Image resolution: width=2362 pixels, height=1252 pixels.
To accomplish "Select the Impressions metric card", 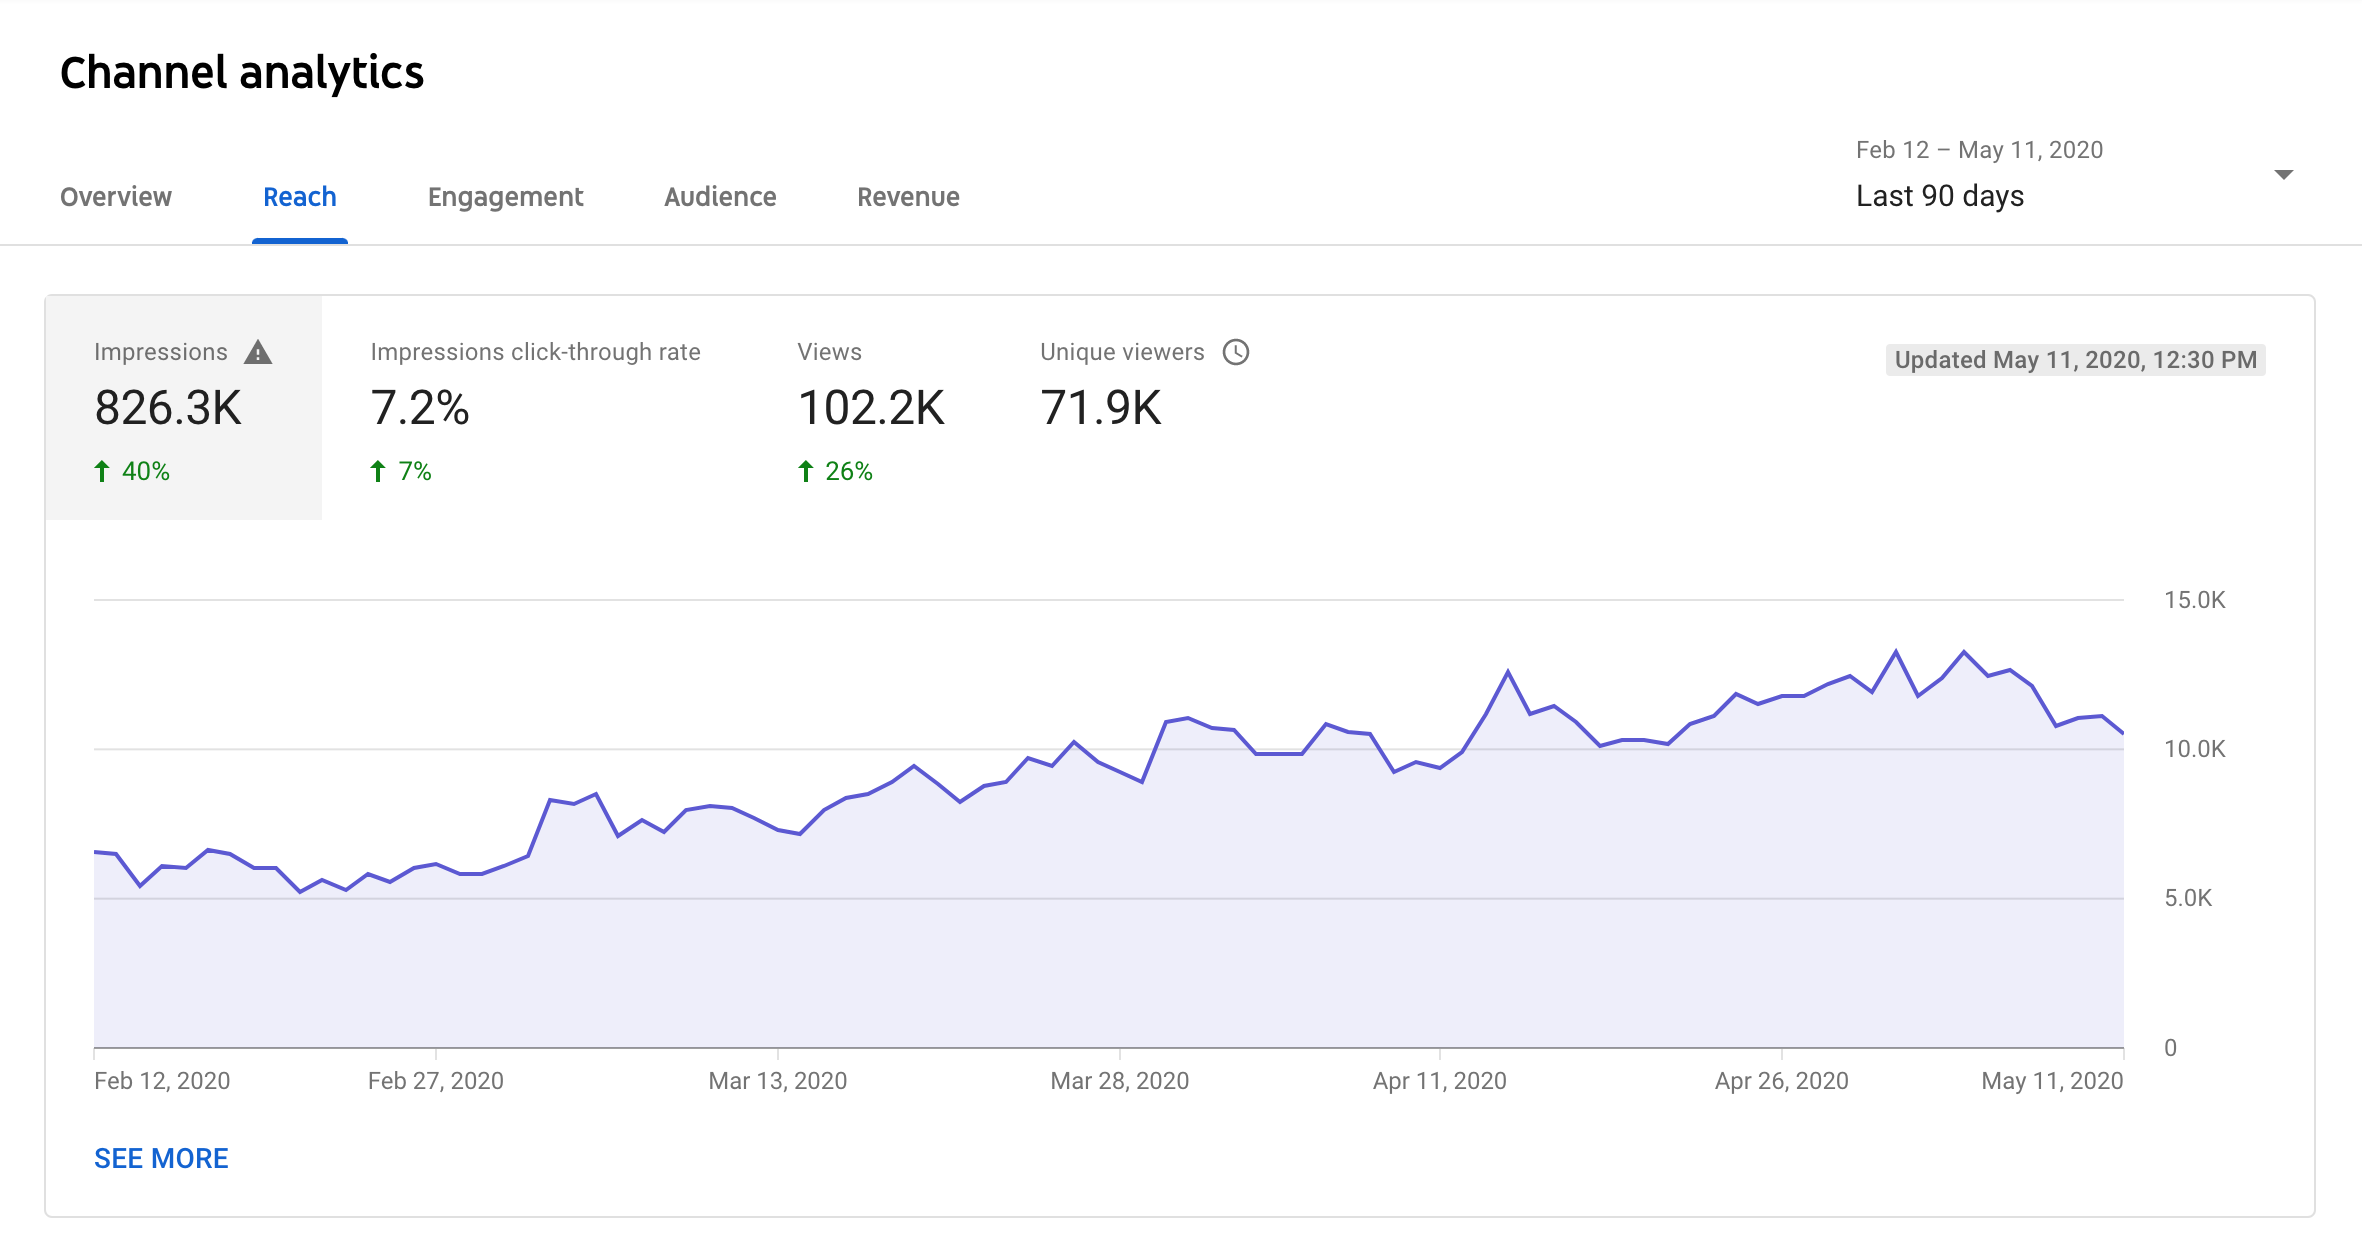I will tap(183, 407).
